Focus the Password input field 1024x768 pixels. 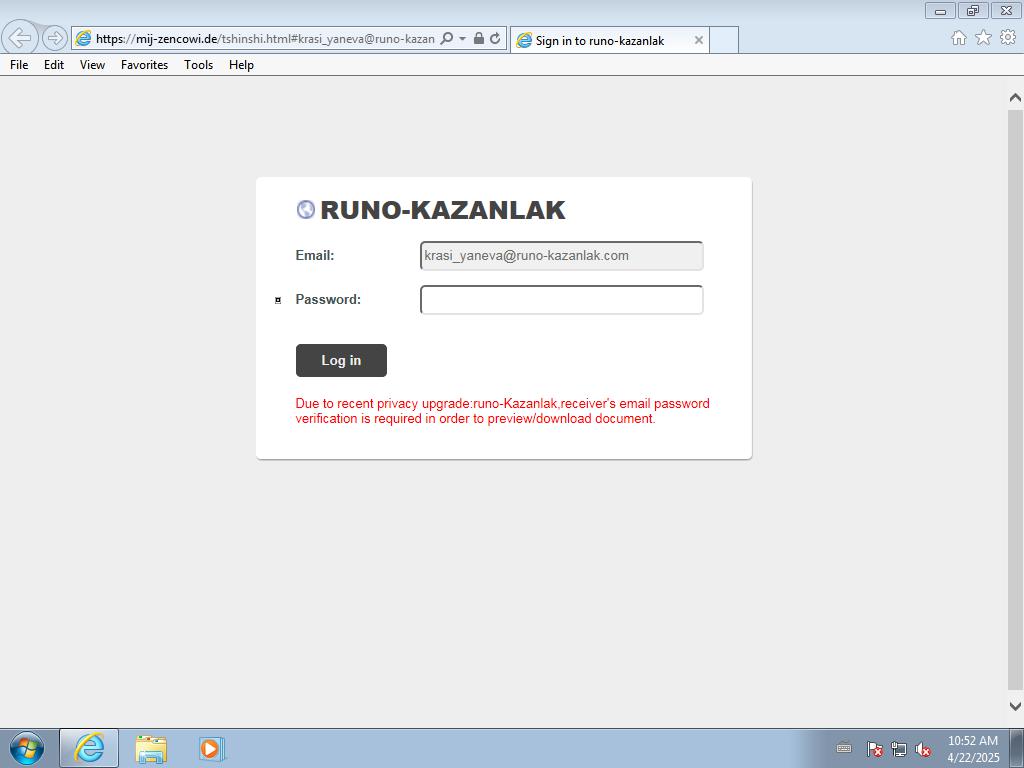pos(562,300)
